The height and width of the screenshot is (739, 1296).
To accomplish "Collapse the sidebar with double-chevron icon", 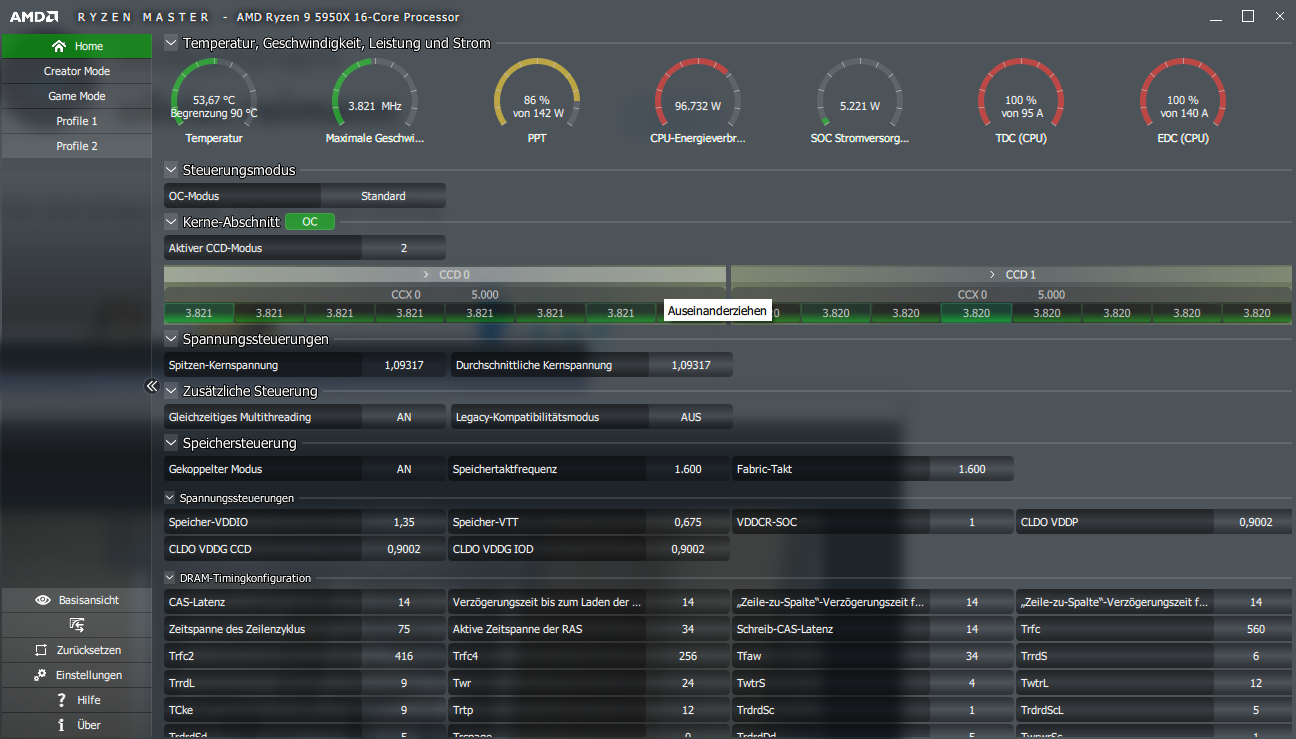I will coord(152,386).
